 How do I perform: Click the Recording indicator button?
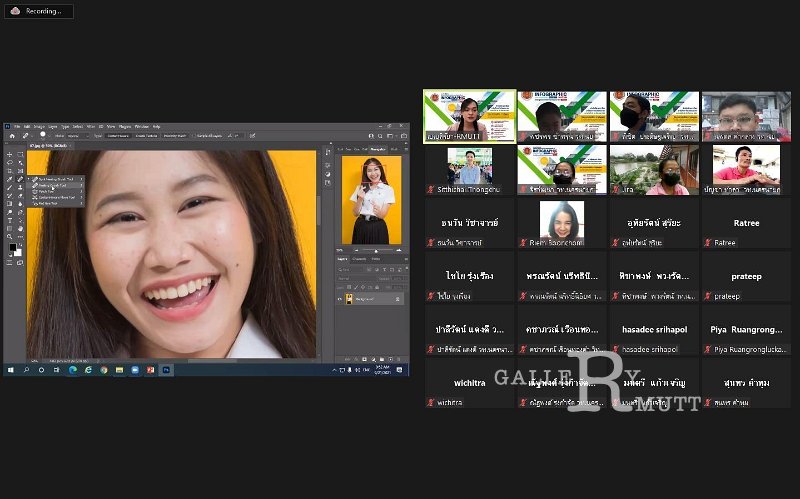coord(38,11)
